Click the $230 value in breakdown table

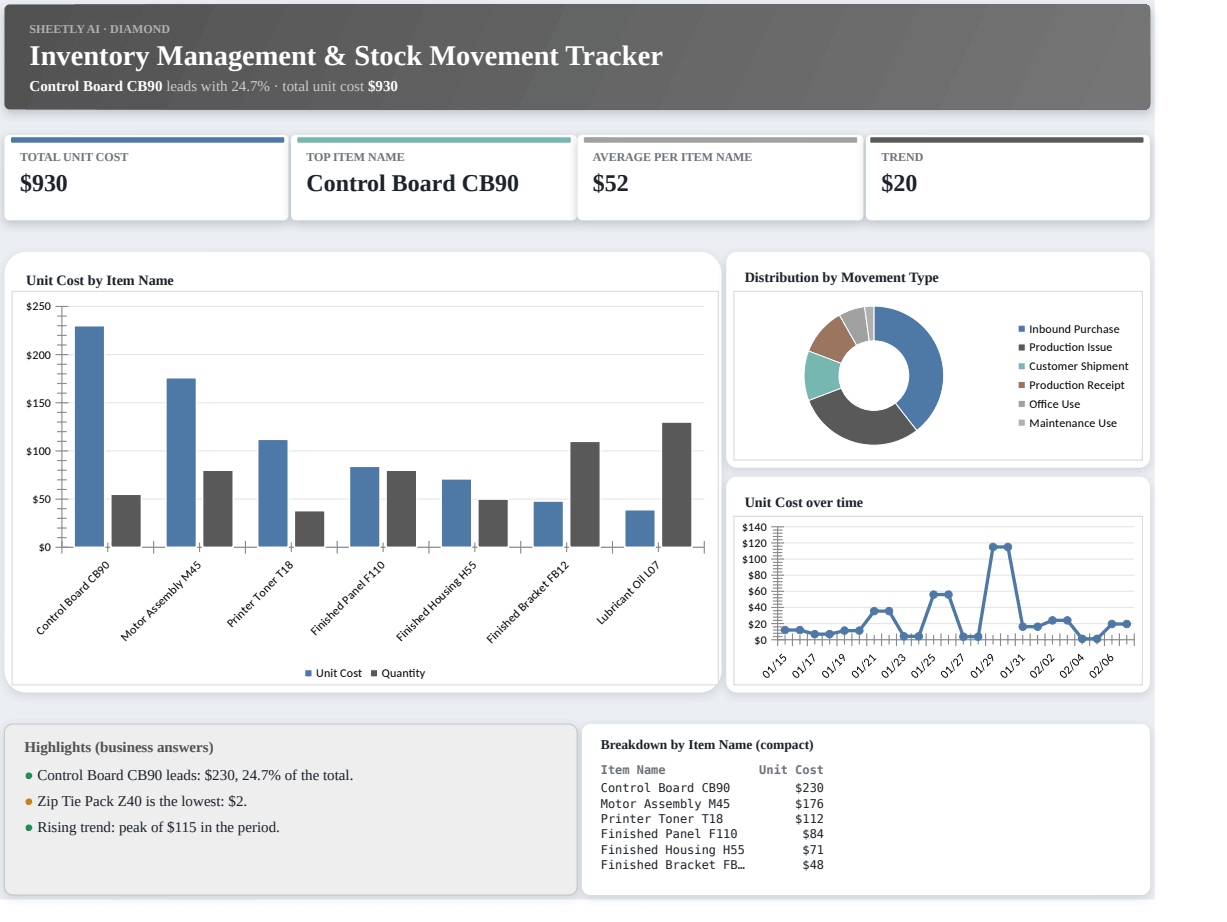(809, 788)
